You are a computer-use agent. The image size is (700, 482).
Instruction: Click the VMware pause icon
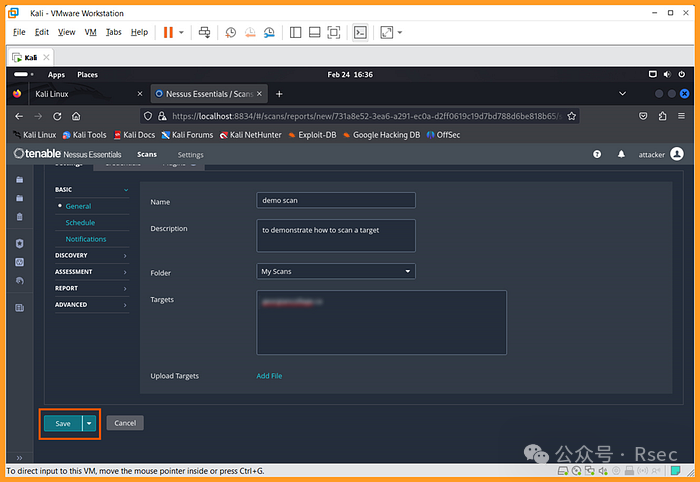point(168,32)
